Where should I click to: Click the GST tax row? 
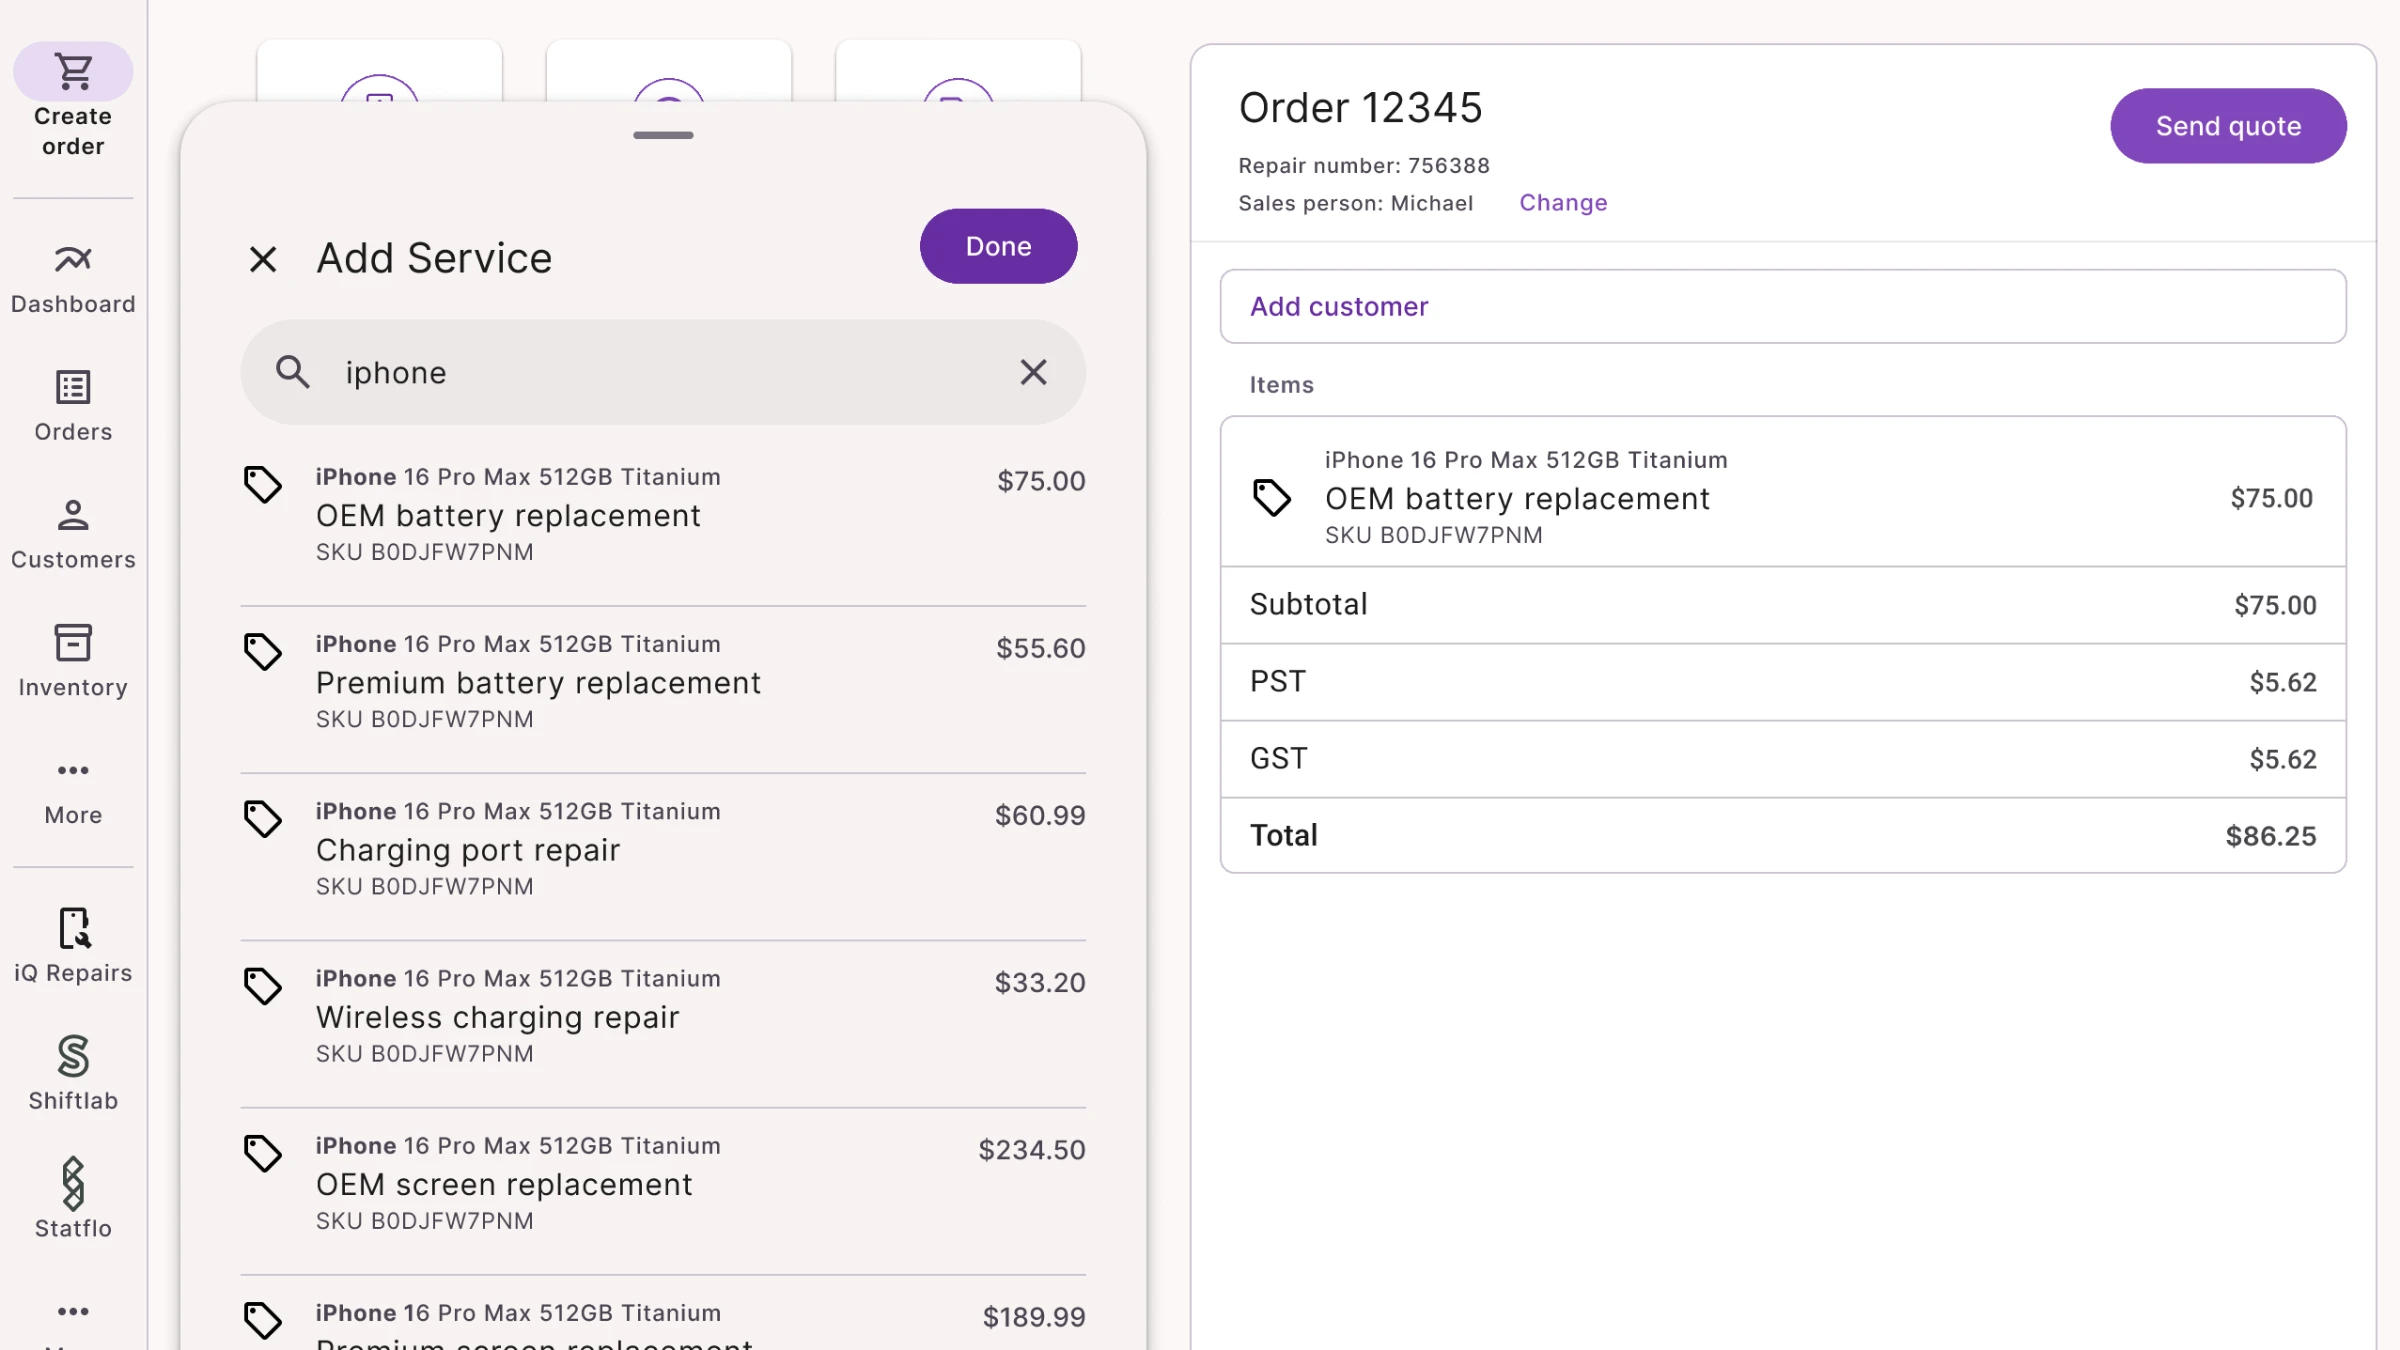1782,759
